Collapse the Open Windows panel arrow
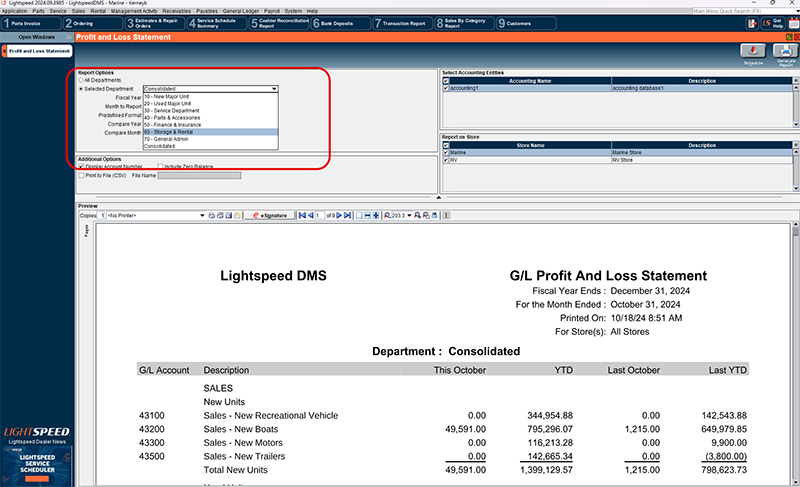Image resolution: width=800 pixels, height=487 pixels. click(x=68, y=37)
